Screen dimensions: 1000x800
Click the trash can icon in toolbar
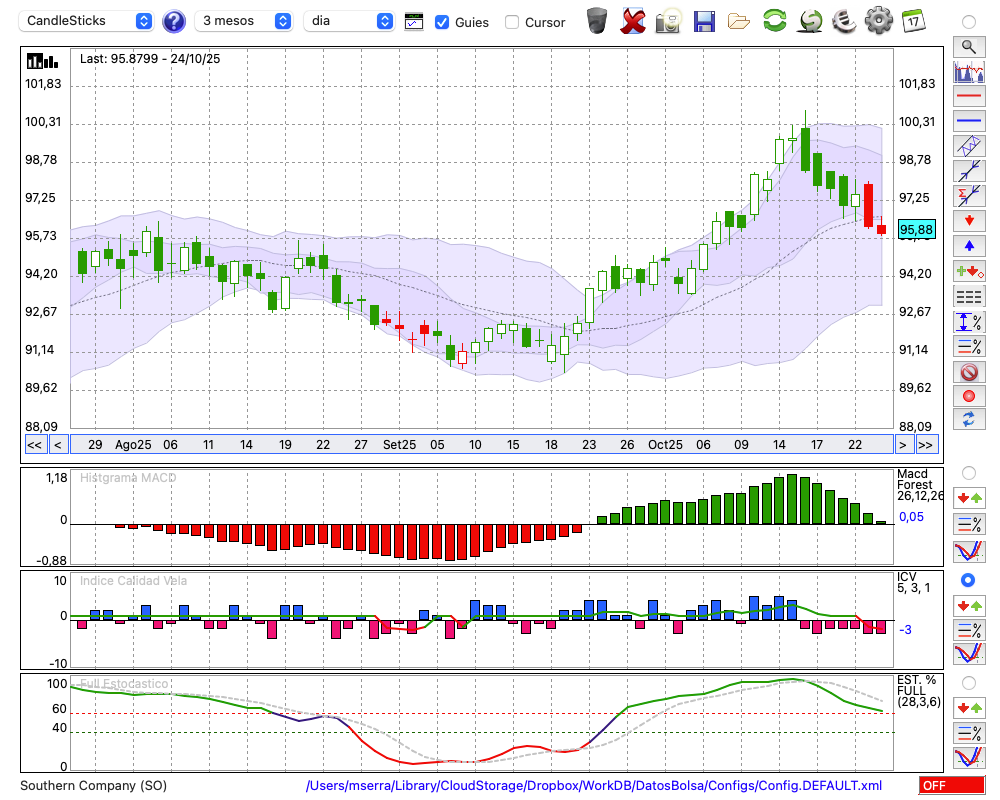point(597,21)
